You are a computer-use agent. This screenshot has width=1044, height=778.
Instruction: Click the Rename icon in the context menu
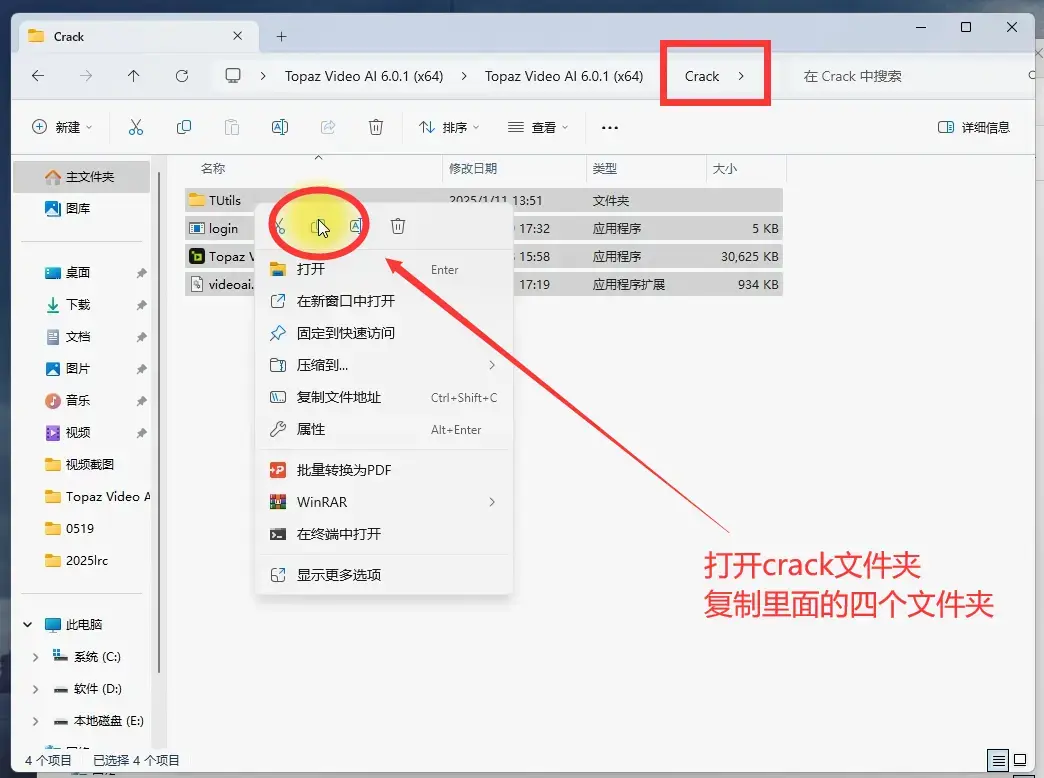point(356,226)
